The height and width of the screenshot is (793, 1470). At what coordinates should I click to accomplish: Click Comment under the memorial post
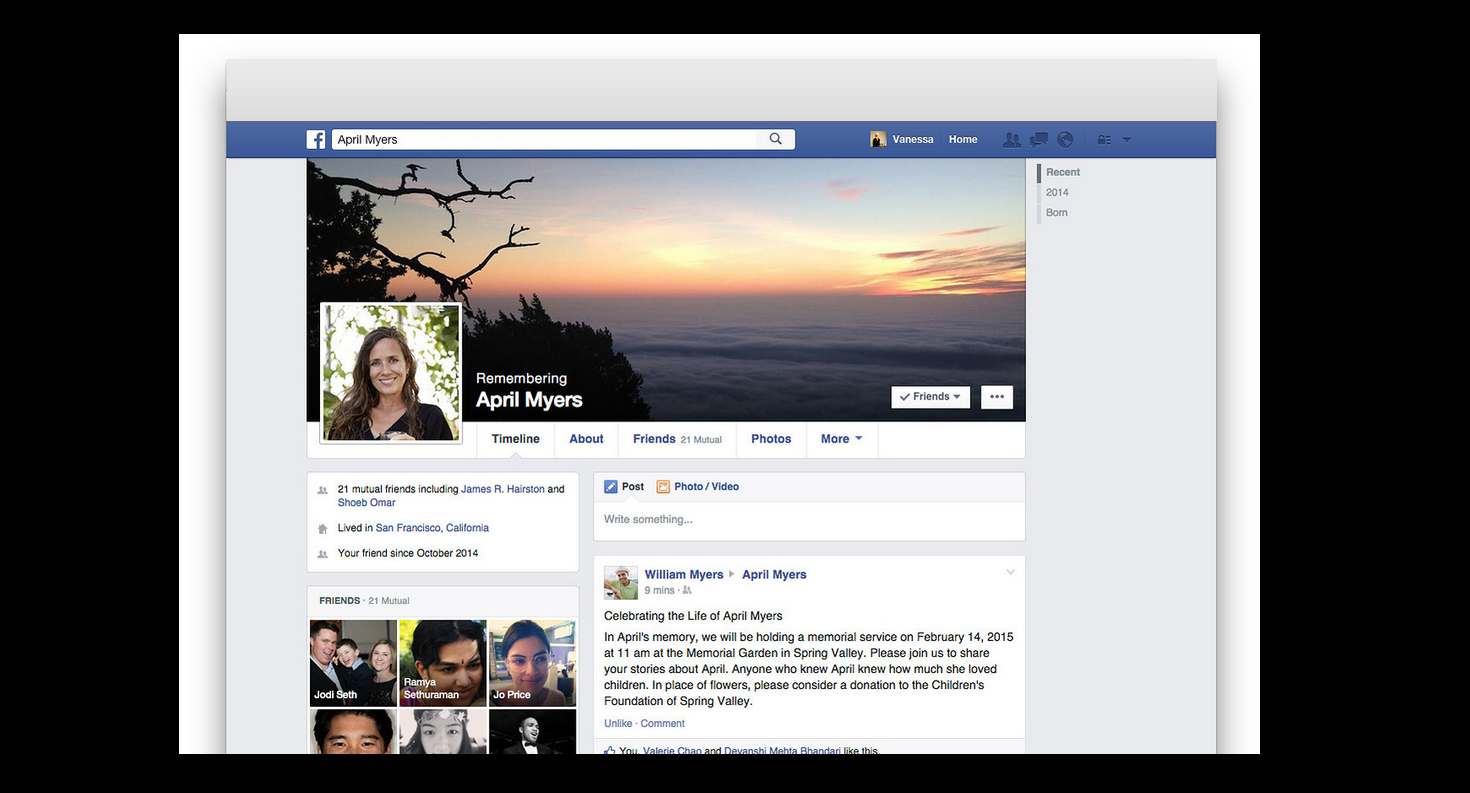[x=663, y=723]
